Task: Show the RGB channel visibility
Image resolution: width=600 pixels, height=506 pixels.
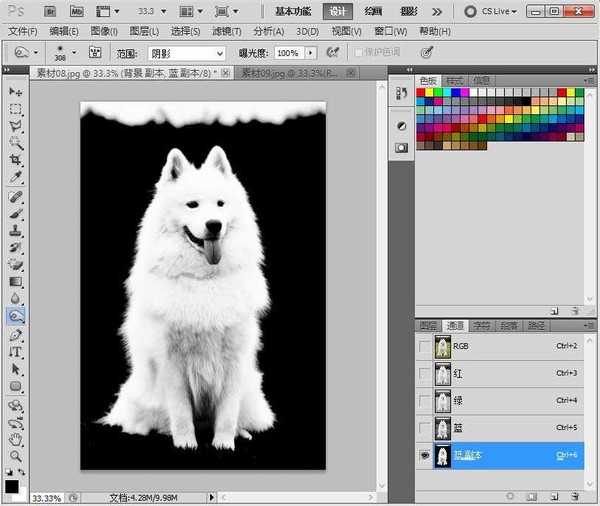Action: (427, 347)
